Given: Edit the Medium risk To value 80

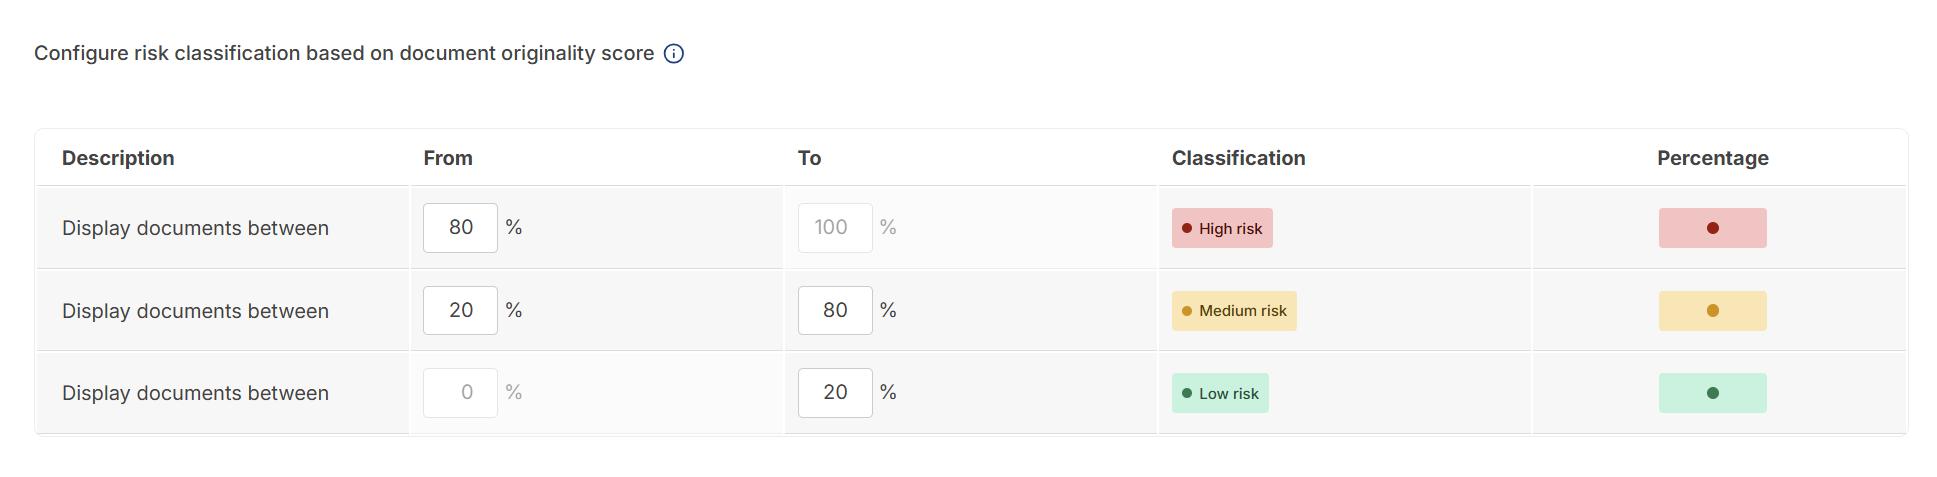Looking at the screenshot, I should [835, 310].
